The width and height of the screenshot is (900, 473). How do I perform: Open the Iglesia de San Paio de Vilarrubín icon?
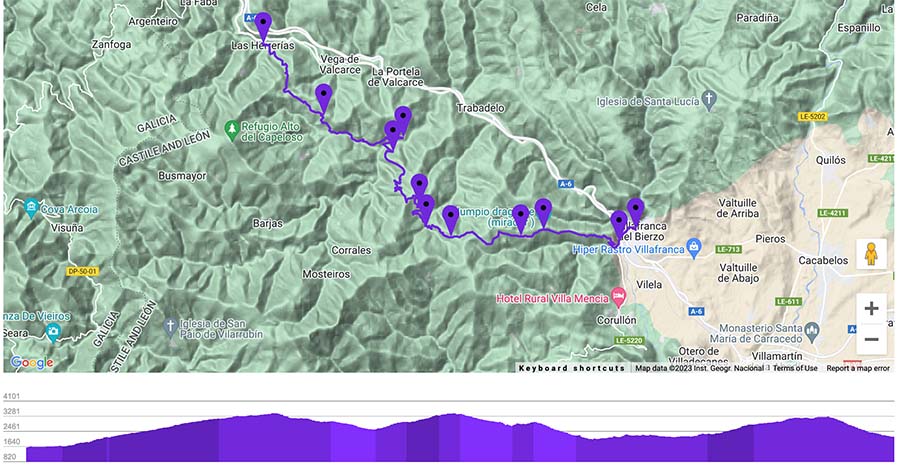point(169,326)
